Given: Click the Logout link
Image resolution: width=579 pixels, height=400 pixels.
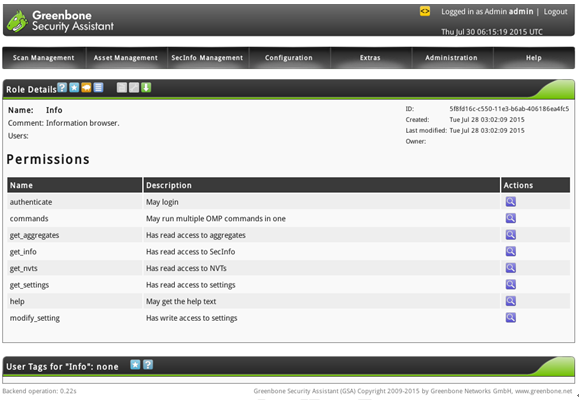Looking at the screenshot, I should pyautogui.click(x=555, y=12).
